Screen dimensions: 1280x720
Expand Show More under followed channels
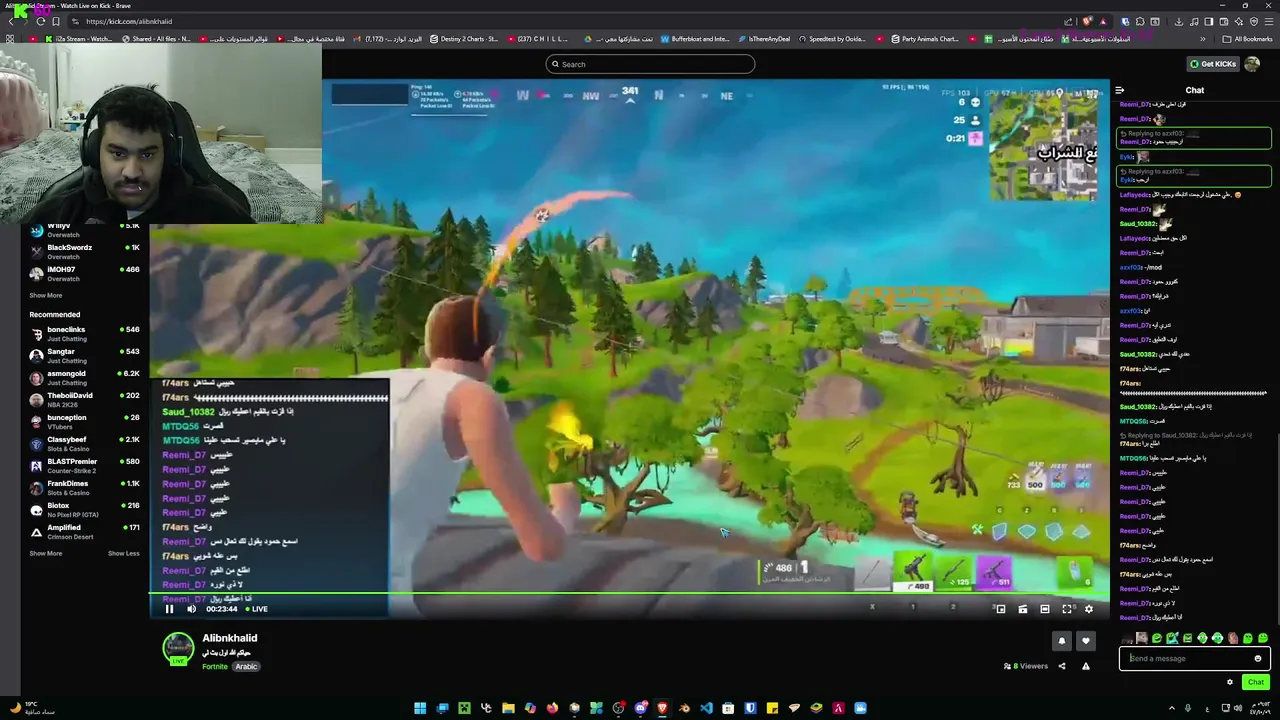pos(45,295)
